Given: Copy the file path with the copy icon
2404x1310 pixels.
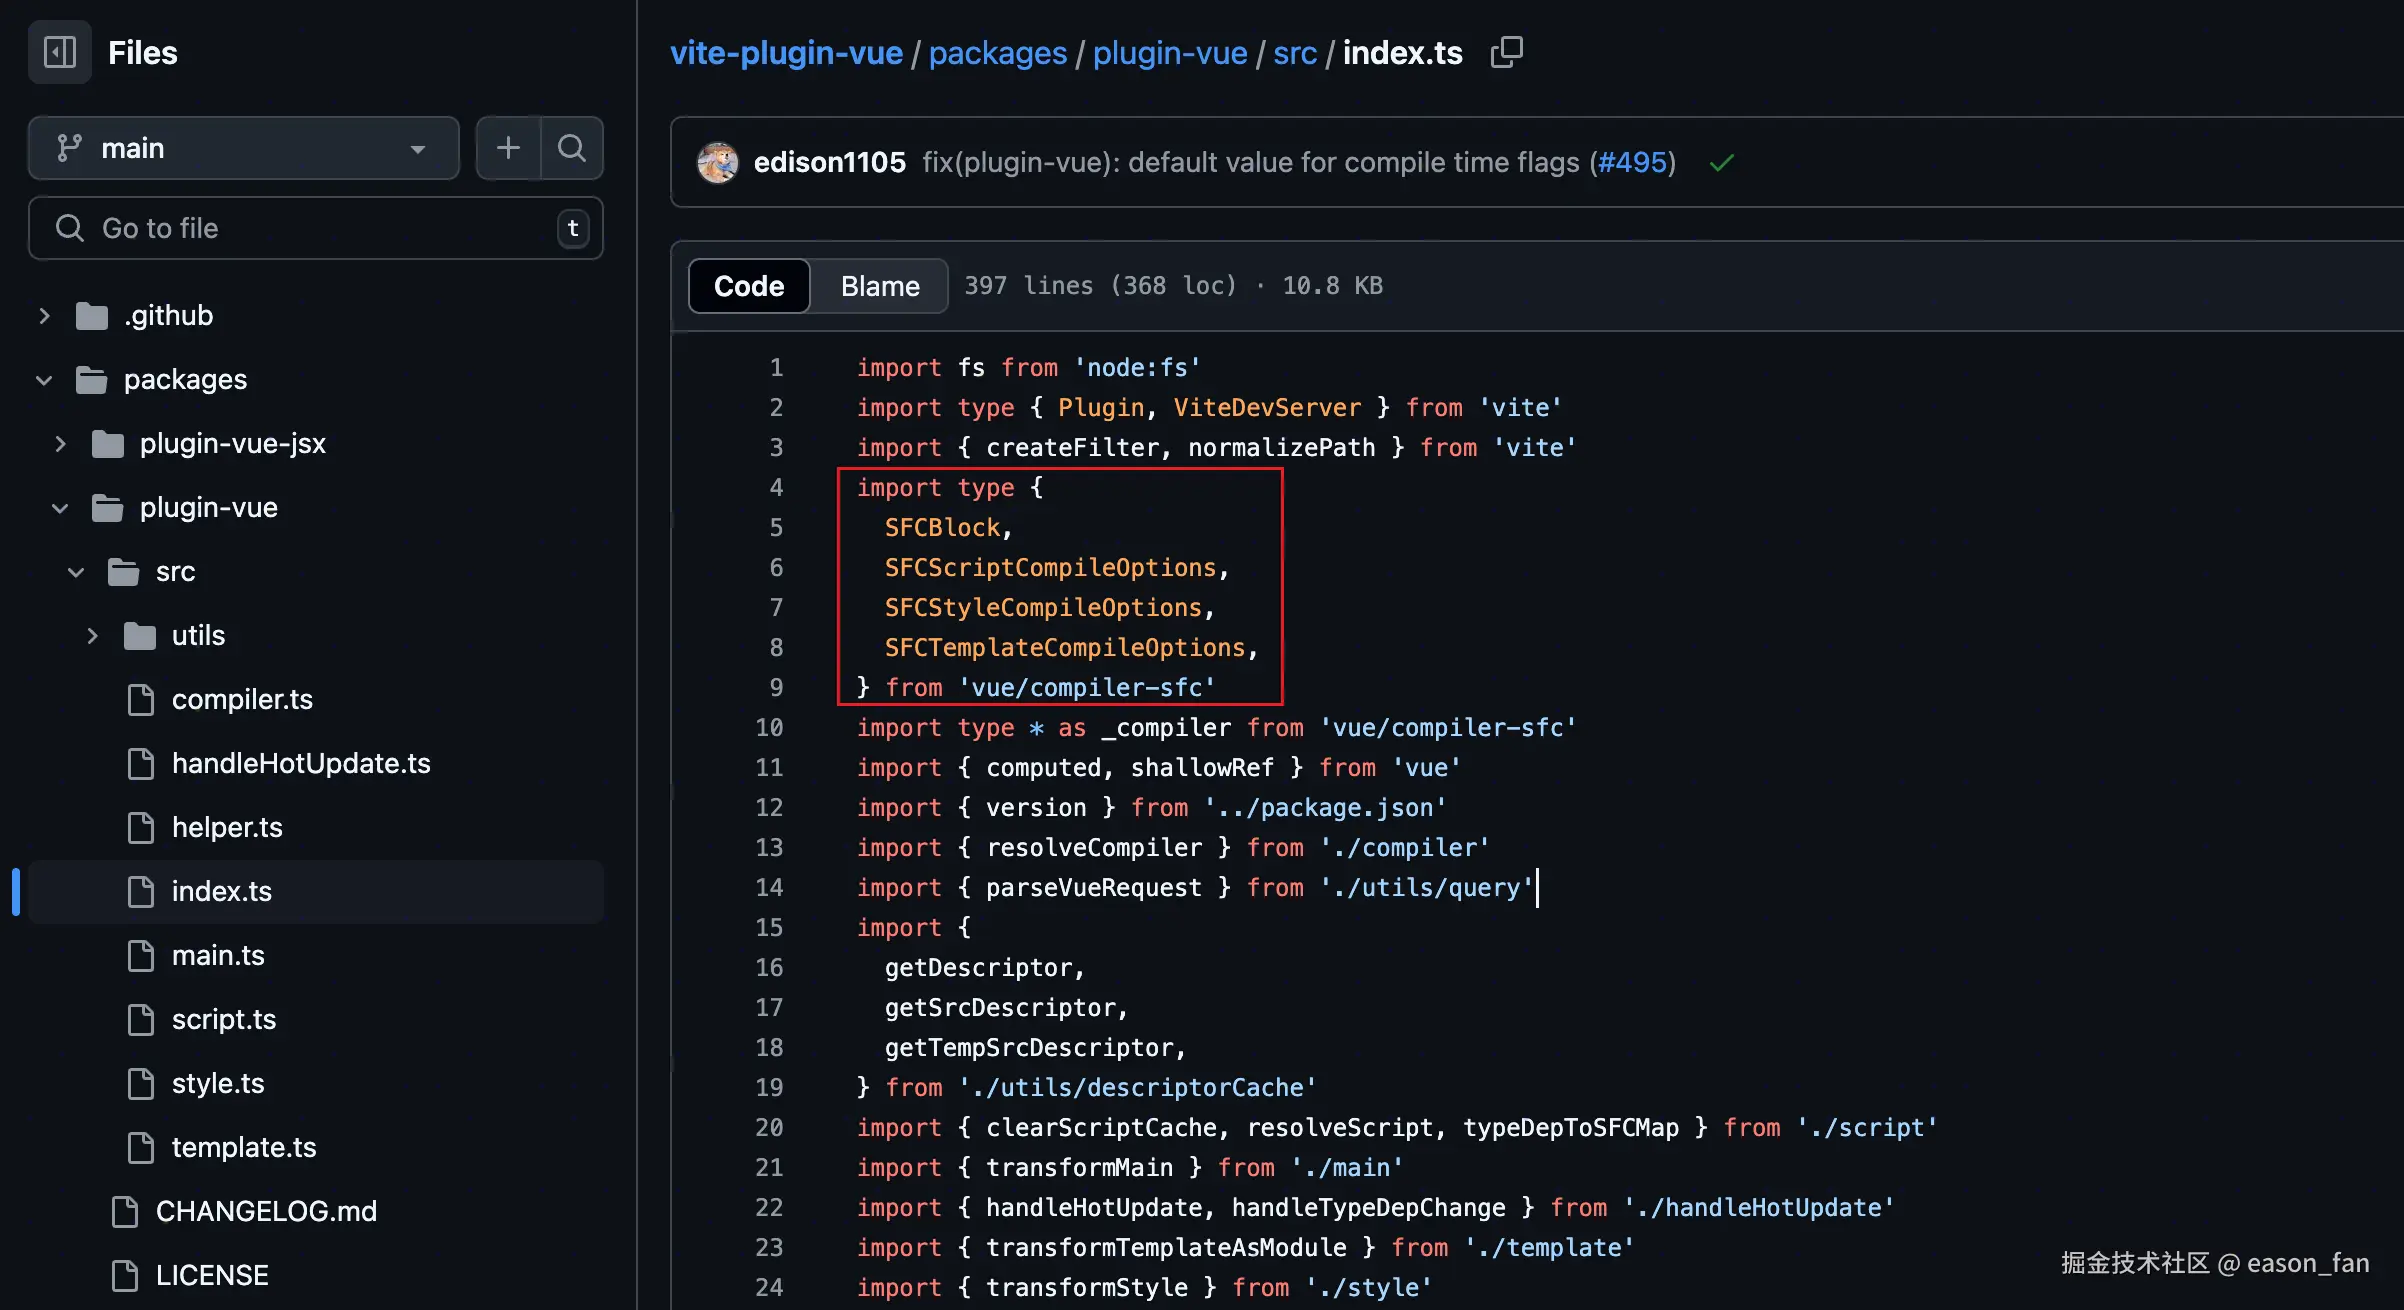Looking at the screenshot, I should [x=1506, y=52].
